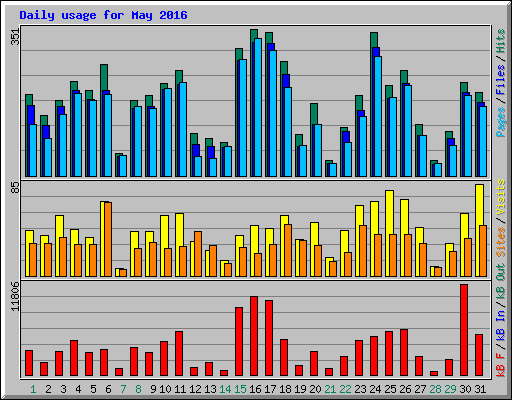Select green day 15 label
Screen dimensions: 512x400
(240, 389)
